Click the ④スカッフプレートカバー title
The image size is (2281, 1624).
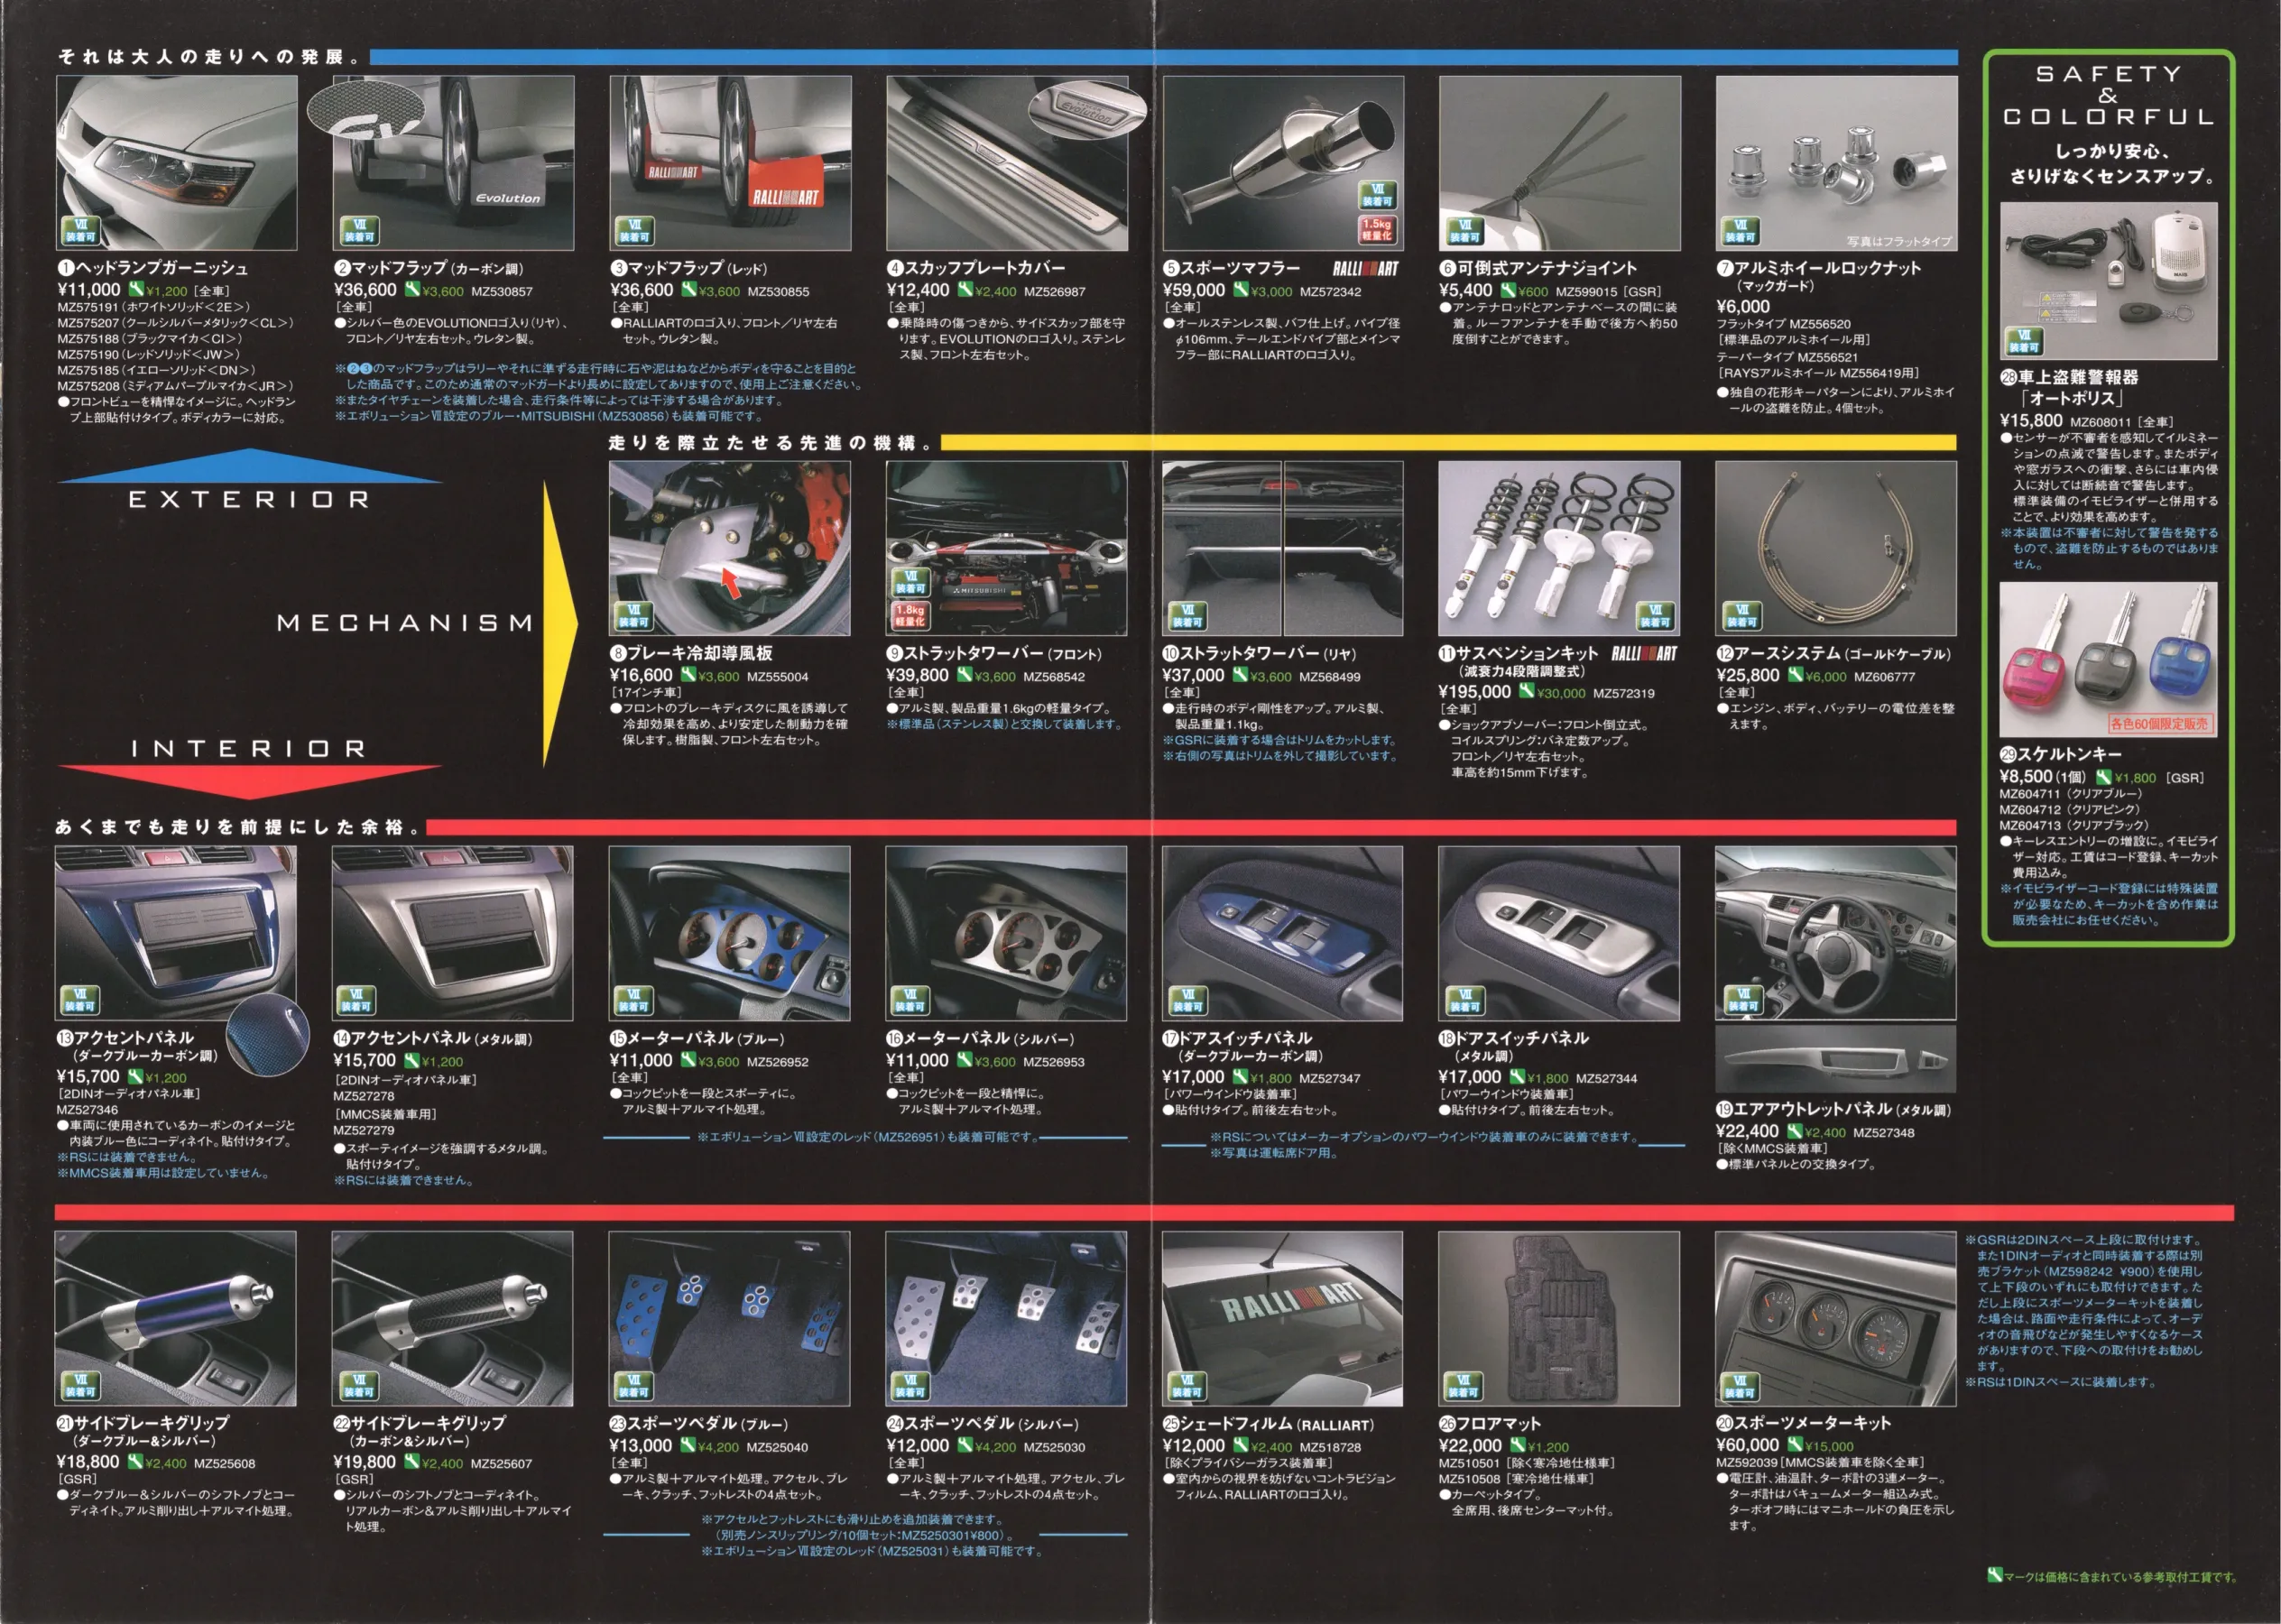pos(976,268)
